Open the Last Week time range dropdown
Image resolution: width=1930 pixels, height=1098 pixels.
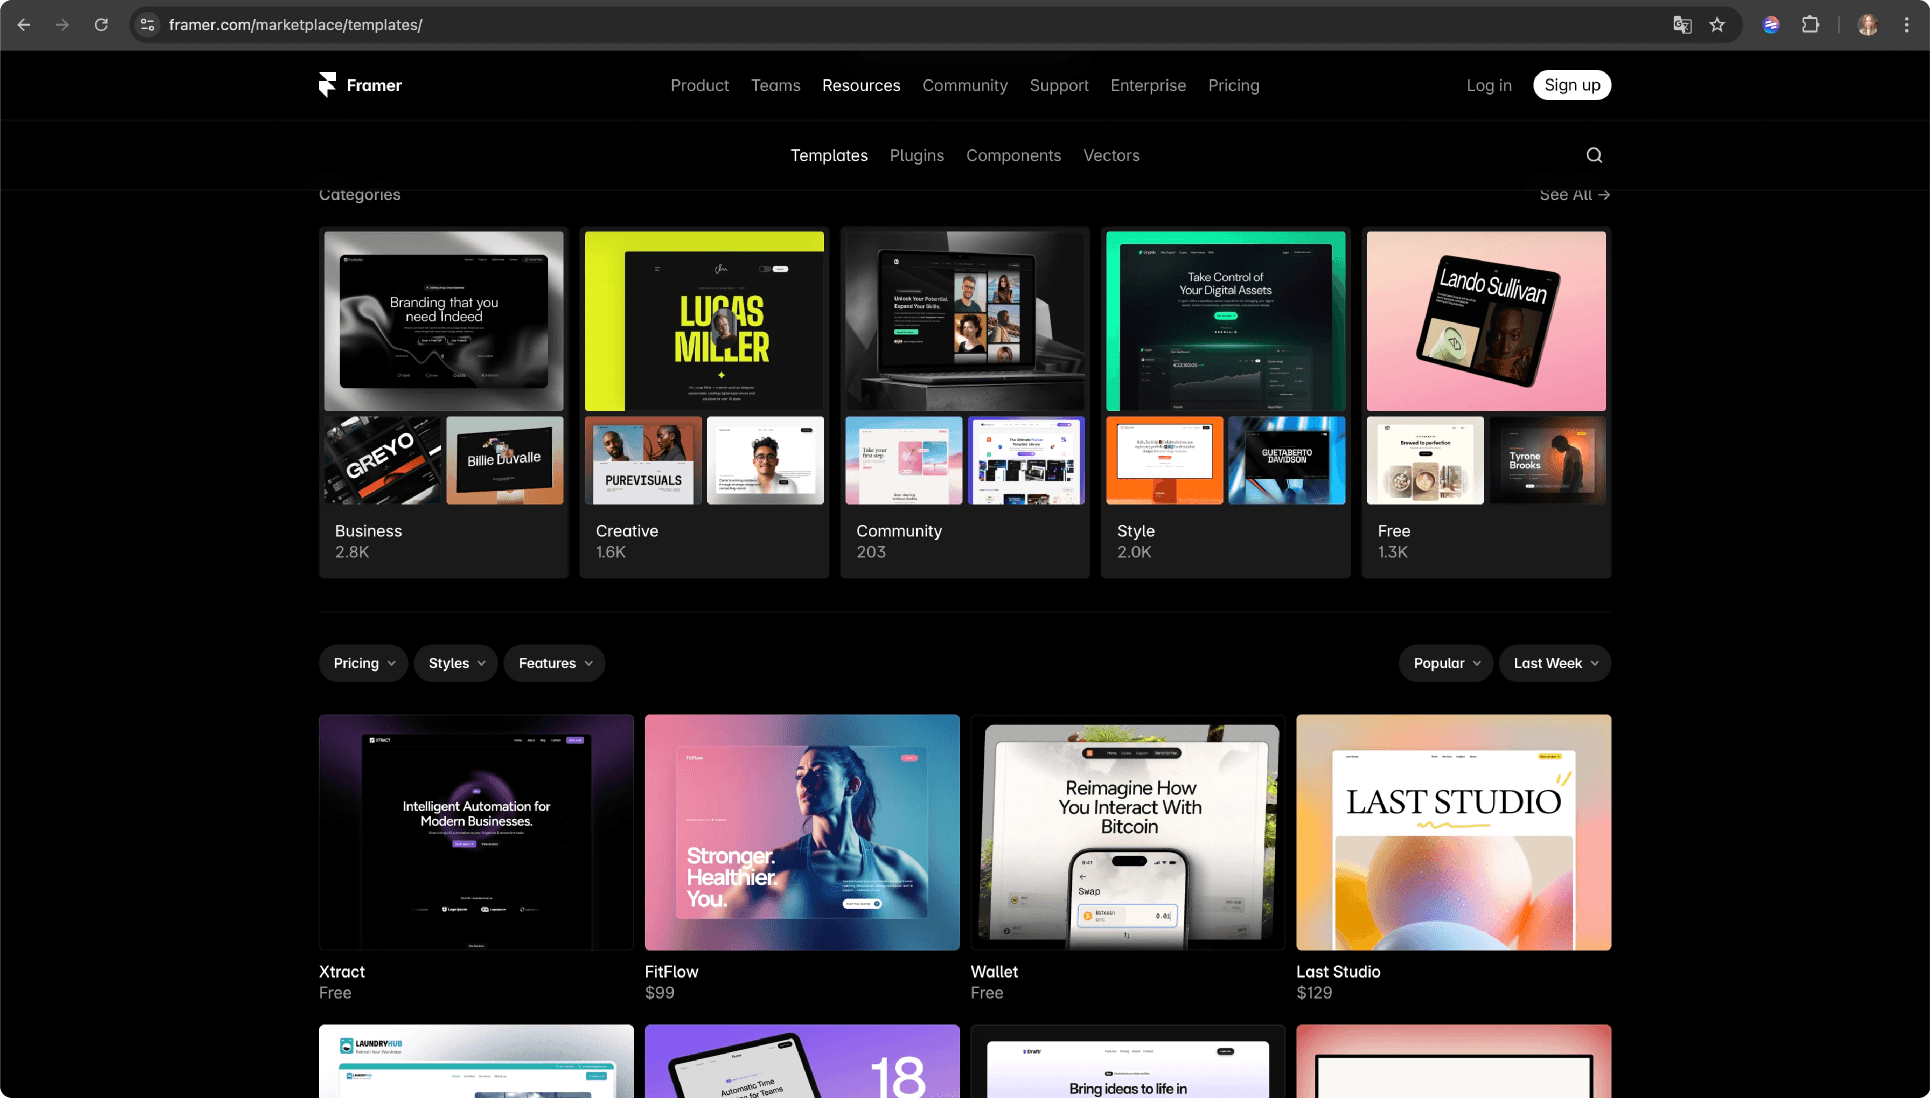1554,663
